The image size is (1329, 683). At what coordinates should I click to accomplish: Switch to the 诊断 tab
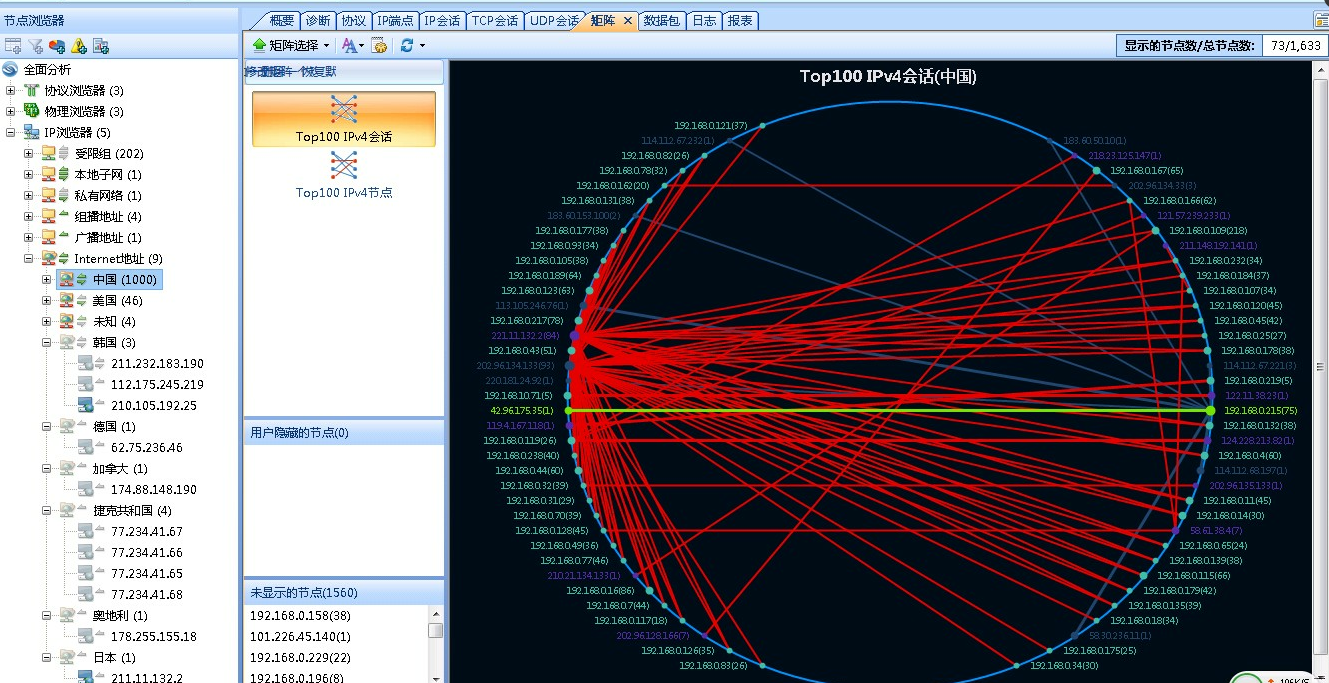pyautogui.click(x=318, y=20)
